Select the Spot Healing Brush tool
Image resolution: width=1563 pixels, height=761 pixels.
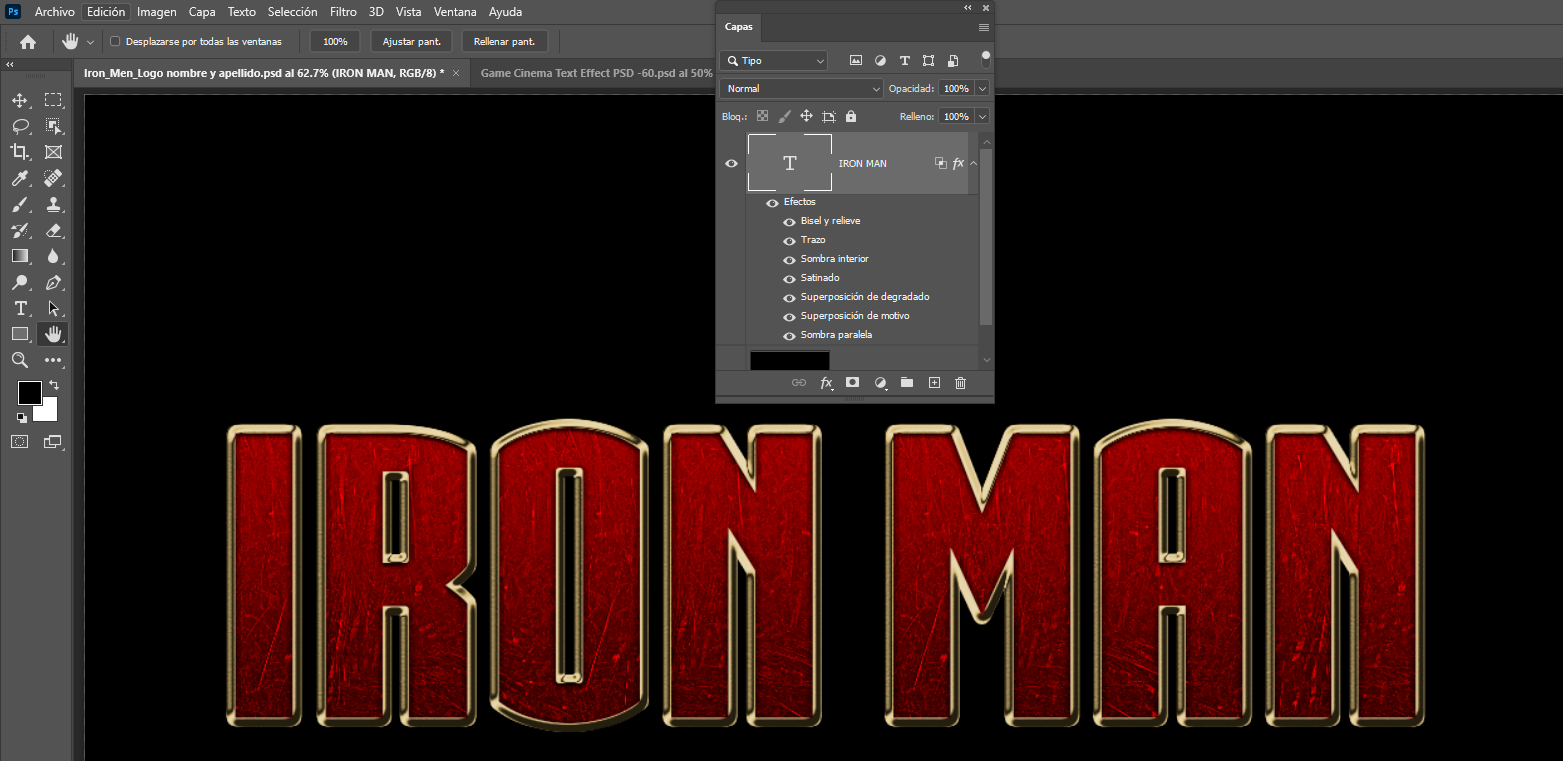53,178
